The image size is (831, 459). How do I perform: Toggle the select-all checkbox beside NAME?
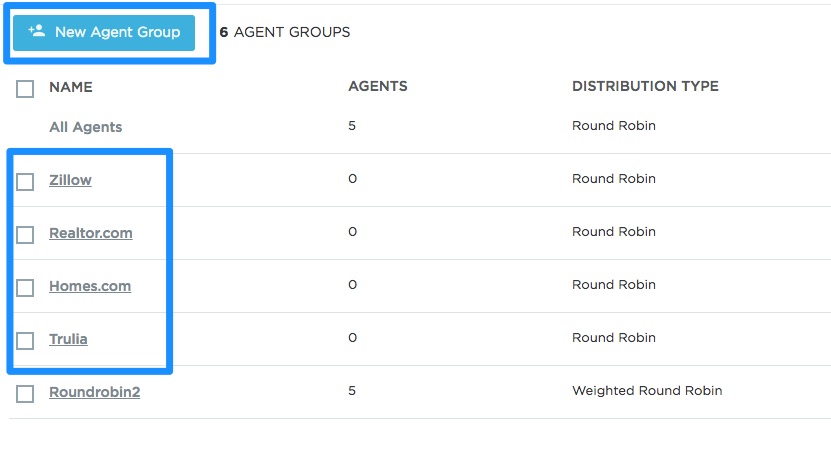pos(25,89)
